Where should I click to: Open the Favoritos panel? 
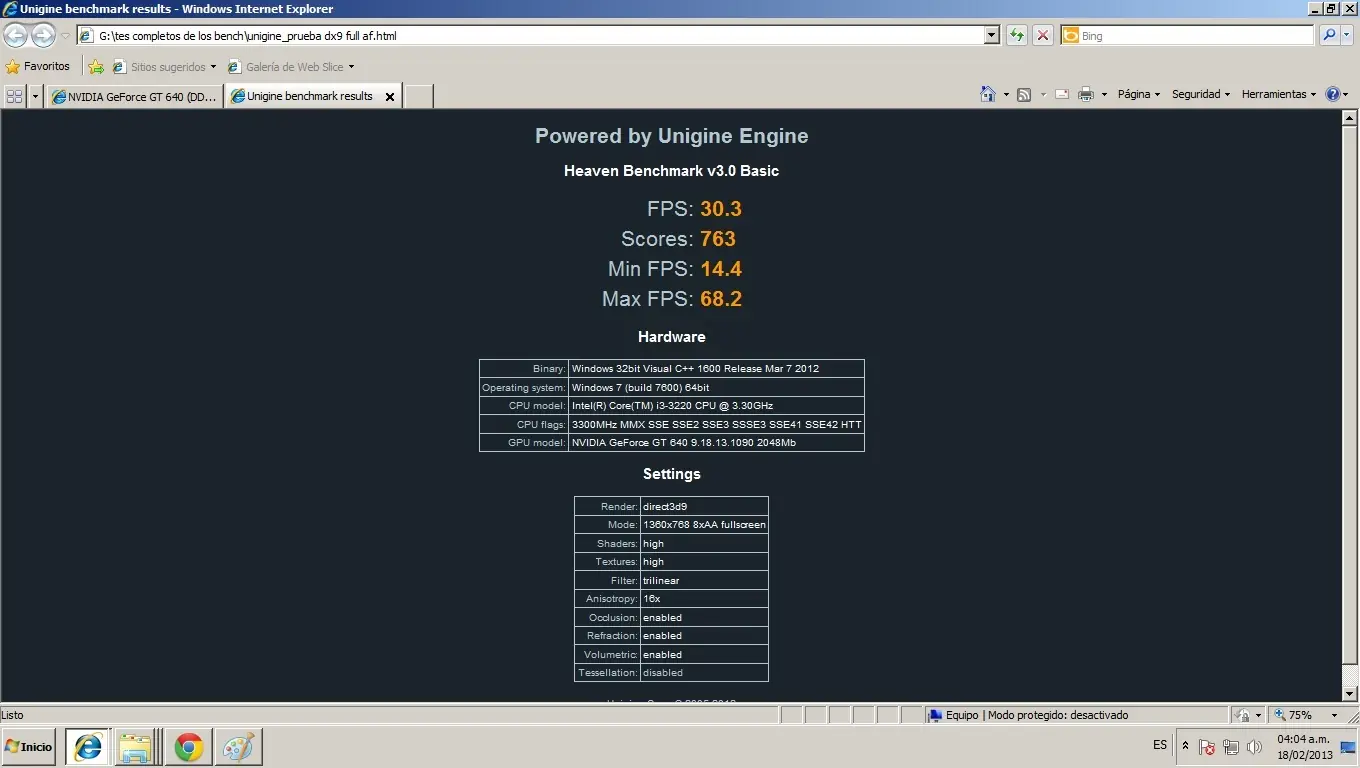[38, 67]
